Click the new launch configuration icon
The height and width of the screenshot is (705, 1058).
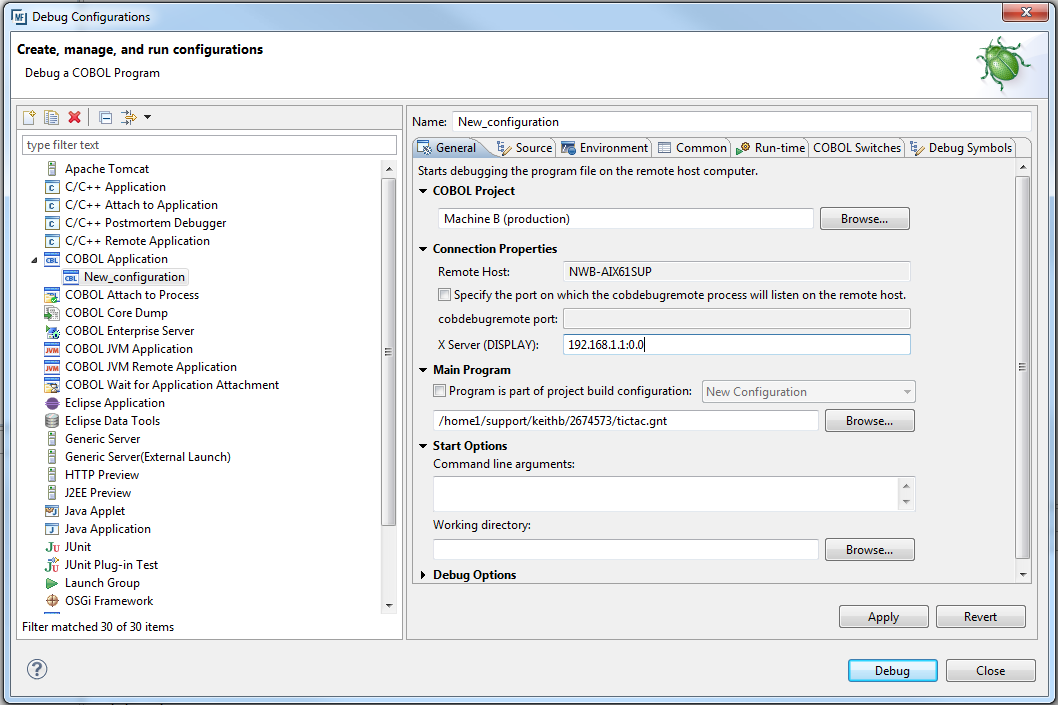point(29,118)
